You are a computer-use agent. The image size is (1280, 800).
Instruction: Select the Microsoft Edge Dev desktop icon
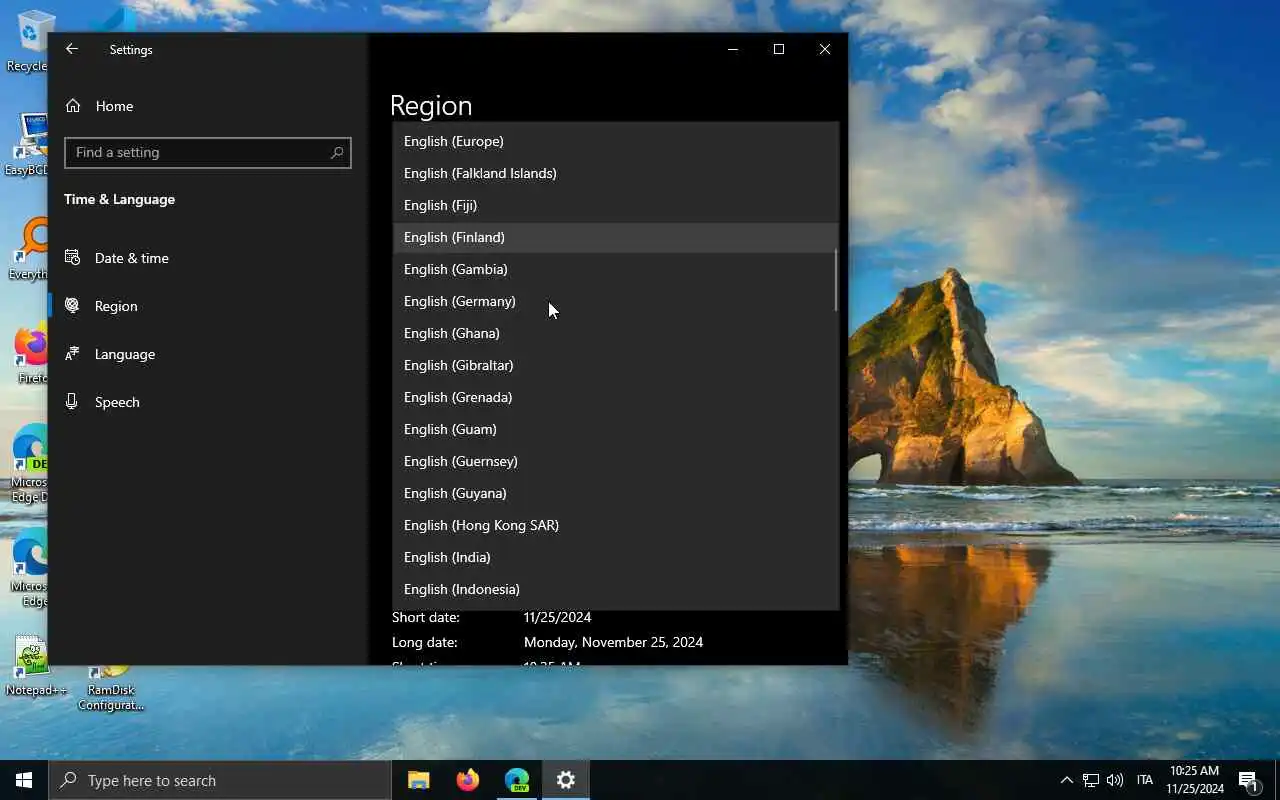point(28,464)
